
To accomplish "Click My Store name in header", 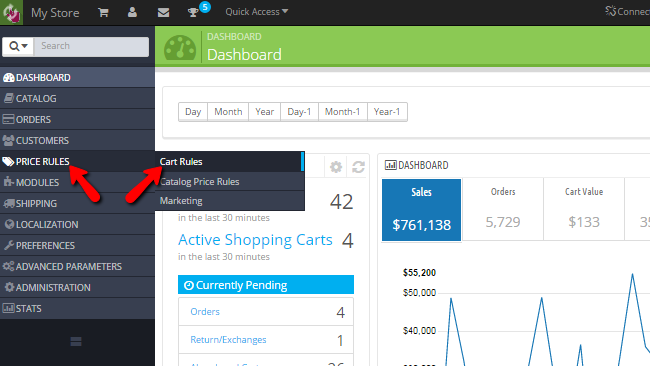I will click(55, 13).
